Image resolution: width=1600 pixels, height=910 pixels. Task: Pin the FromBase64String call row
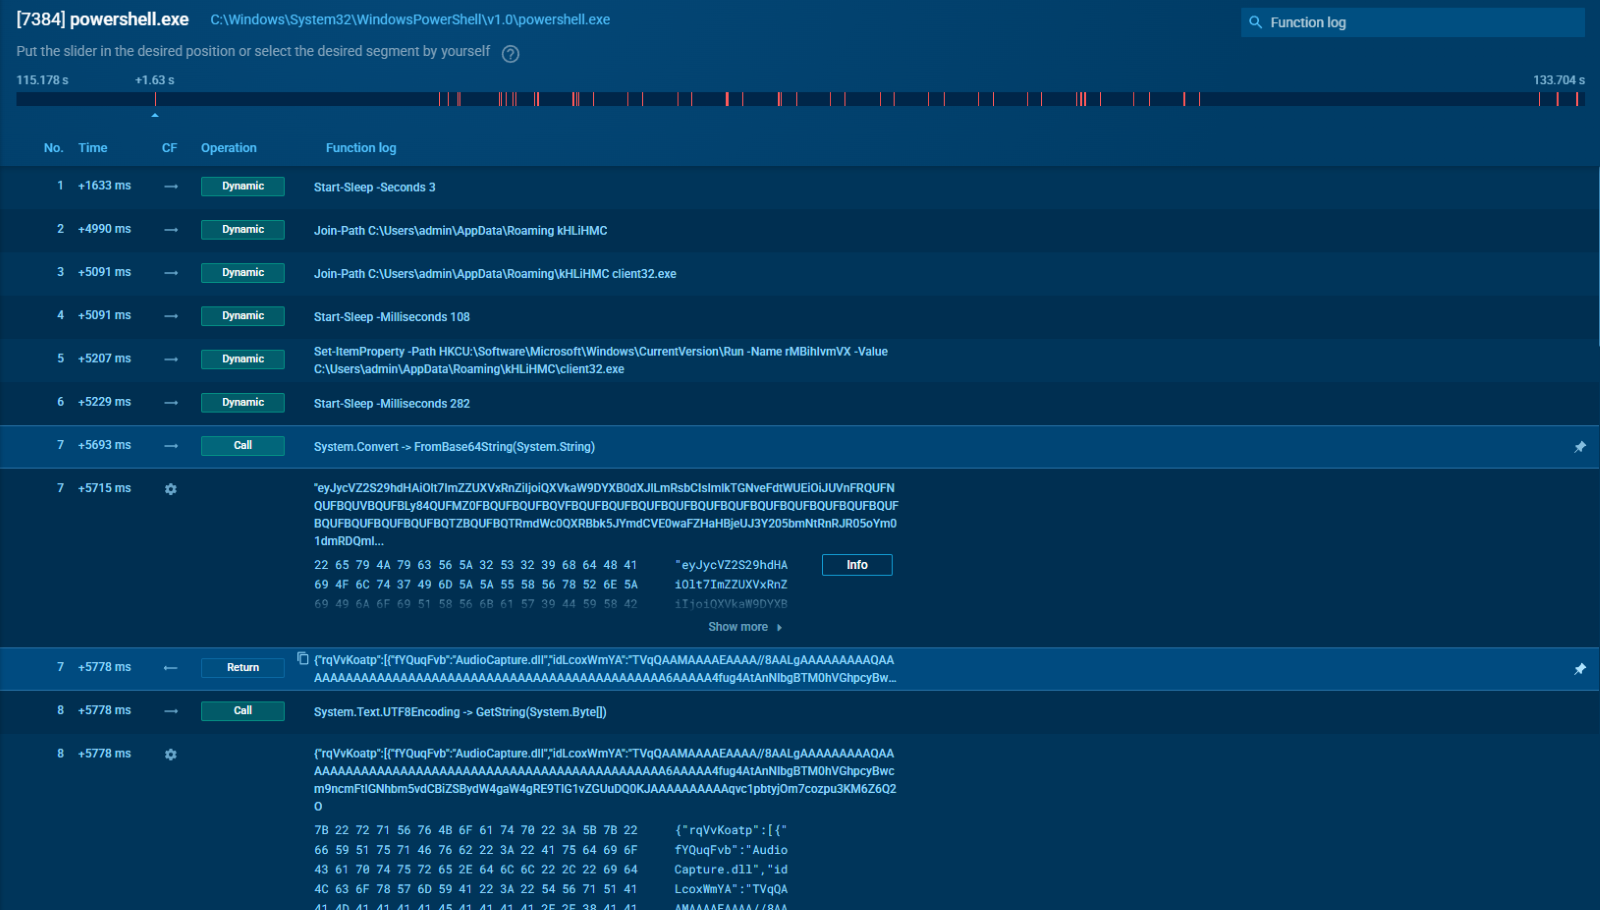click(1580, 447)
